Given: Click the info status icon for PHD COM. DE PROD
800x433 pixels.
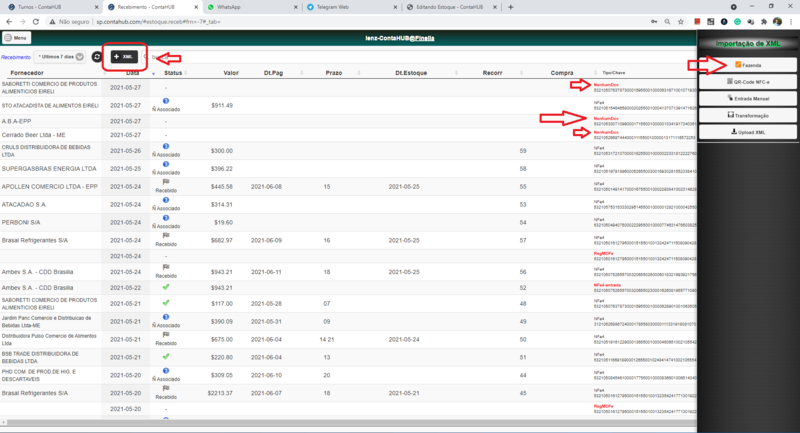Looking at the screenshot, I should [x=166, y=371].
